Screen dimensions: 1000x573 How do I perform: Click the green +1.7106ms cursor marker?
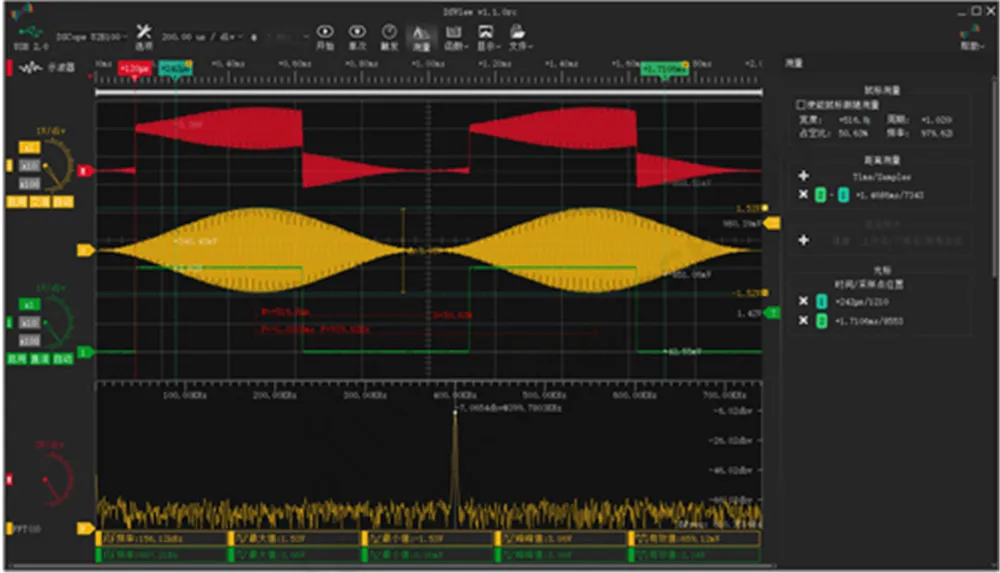point(665,68)
